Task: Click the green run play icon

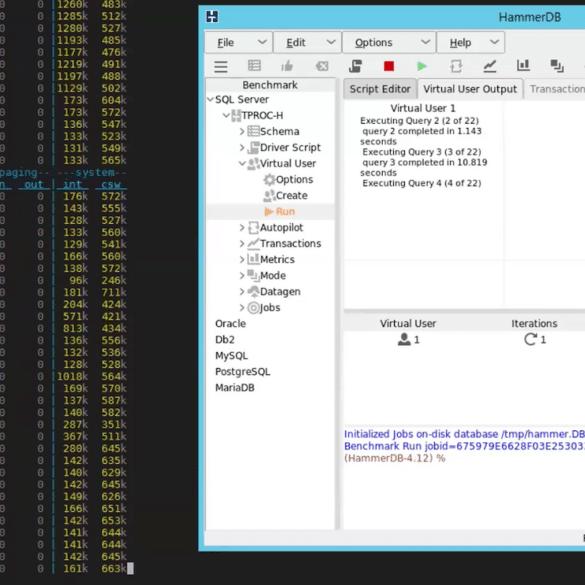Action: click(422, 66)
